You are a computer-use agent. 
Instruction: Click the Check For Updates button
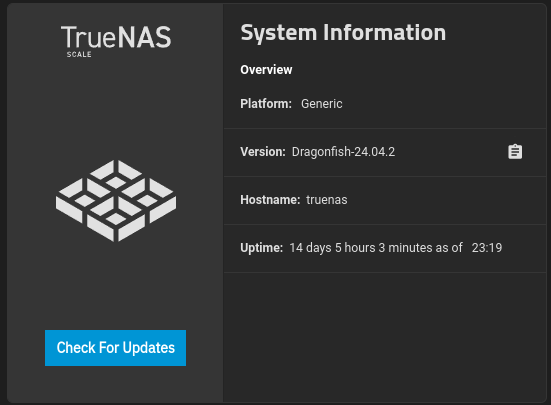[115, 348]
